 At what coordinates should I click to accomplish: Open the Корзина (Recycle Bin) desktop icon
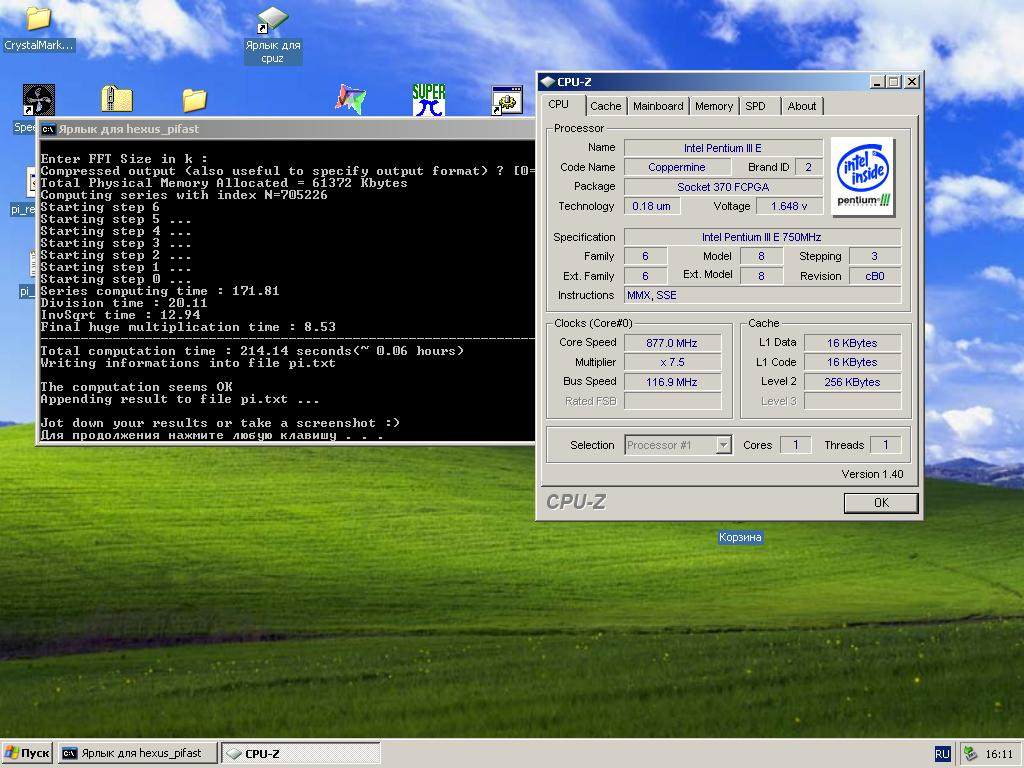click(x=740, y=537)
